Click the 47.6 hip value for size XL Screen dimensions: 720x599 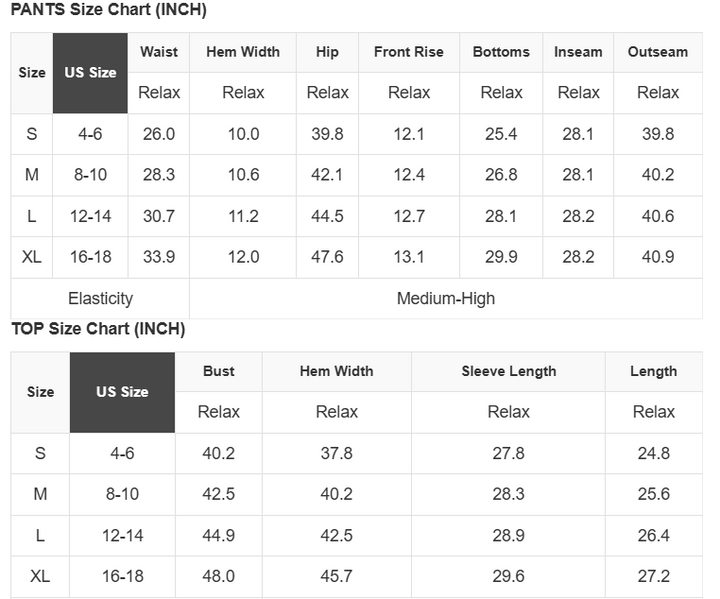tap(327, 257)
